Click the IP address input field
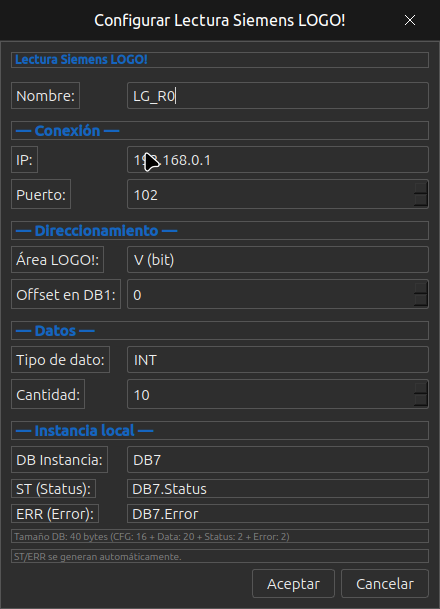 click(278, 160)
